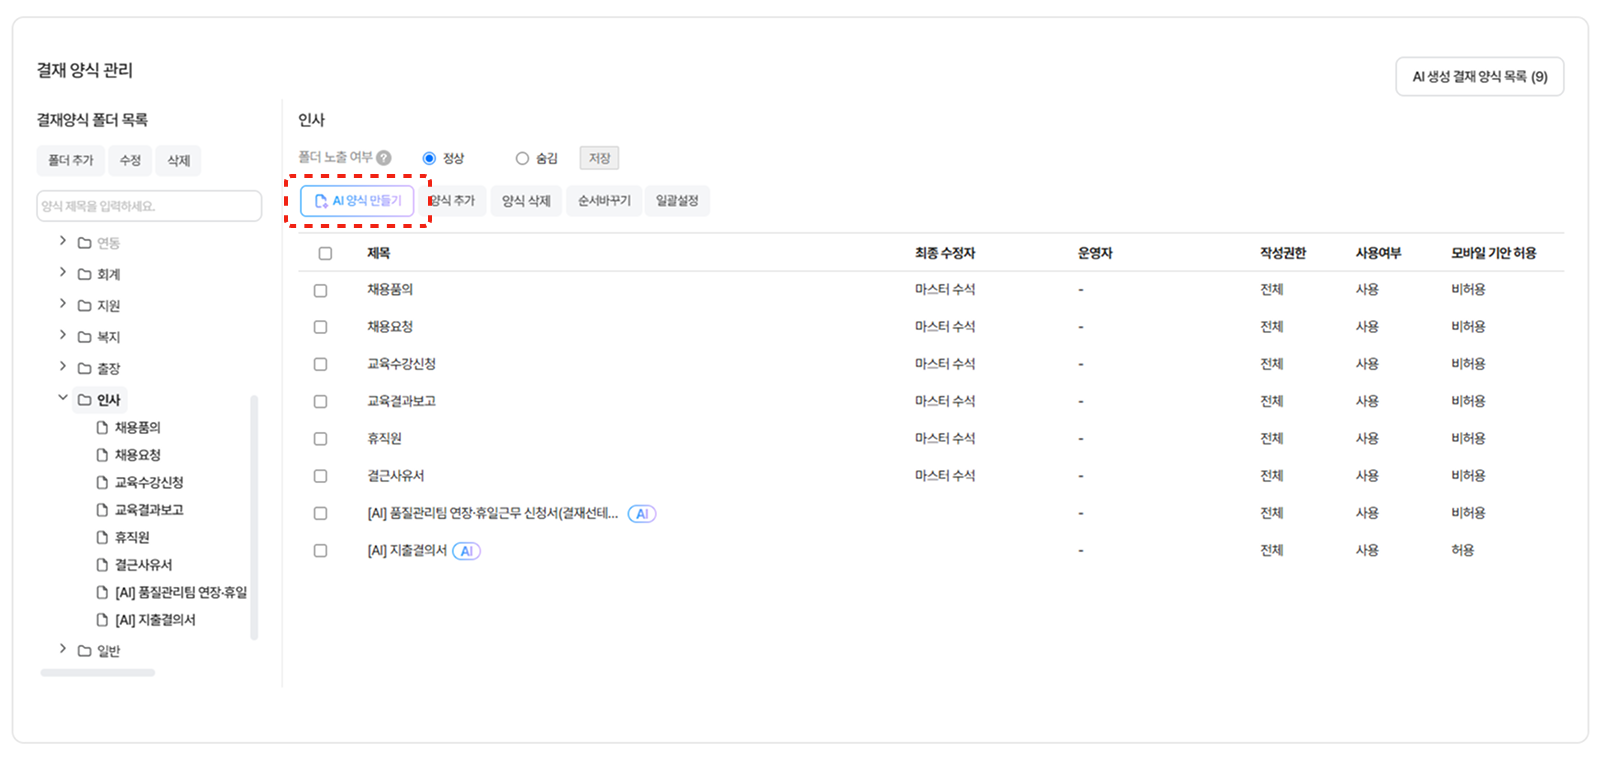The width and height of the screenshot is (1600, 760).
Task: Click the 연동 folder icon in the tree
Action: click(x=85, y=243)
